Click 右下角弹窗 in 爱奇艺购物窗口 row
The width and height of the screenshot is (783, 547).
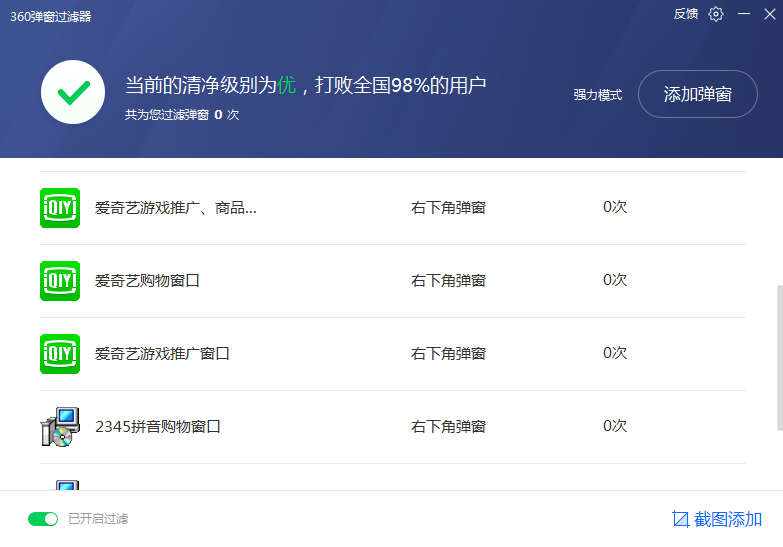(448, 281)
